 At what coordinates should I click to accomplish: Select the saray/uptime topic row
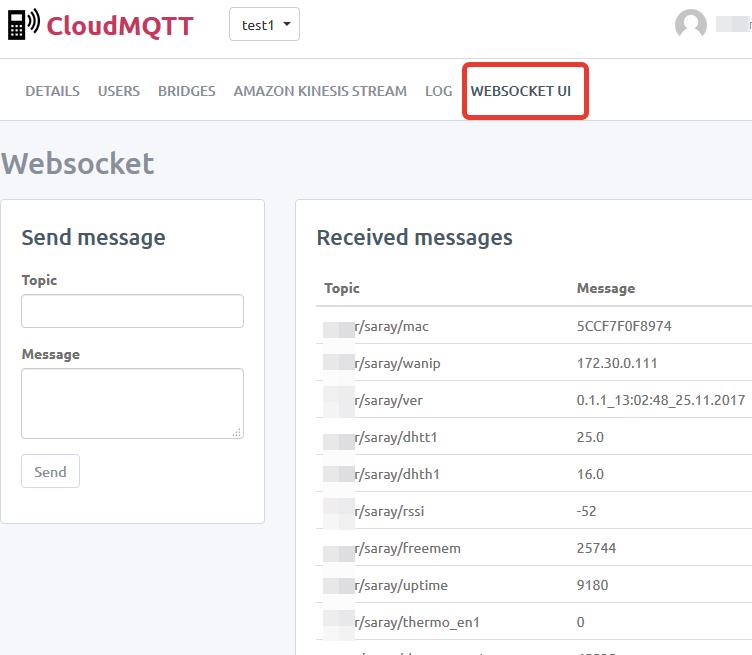coord(400,585)
